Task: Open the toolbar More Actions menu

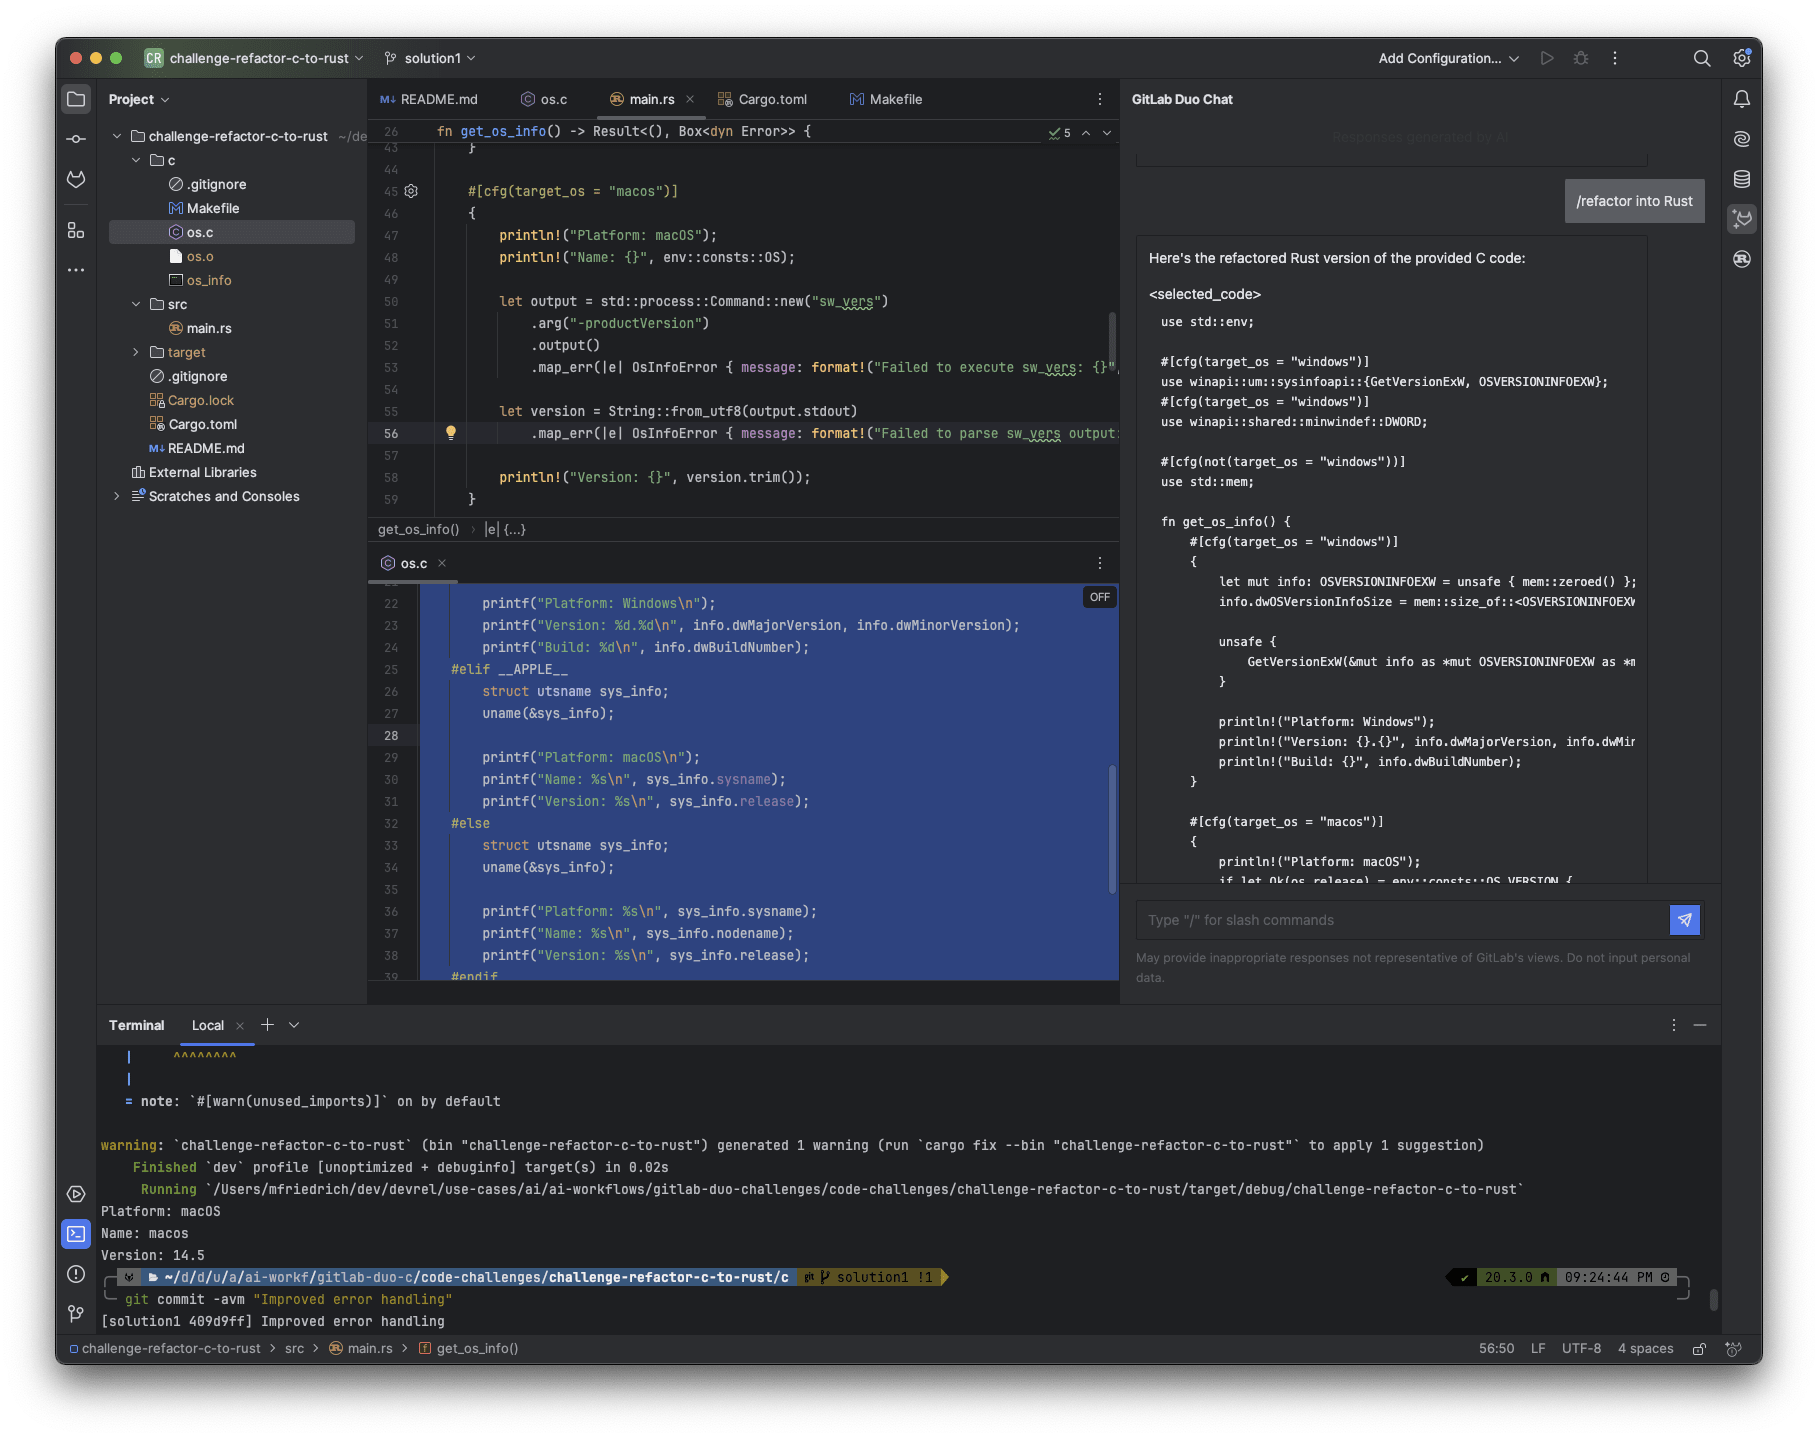Action: pyautogui.click(x=1615, y=58)
